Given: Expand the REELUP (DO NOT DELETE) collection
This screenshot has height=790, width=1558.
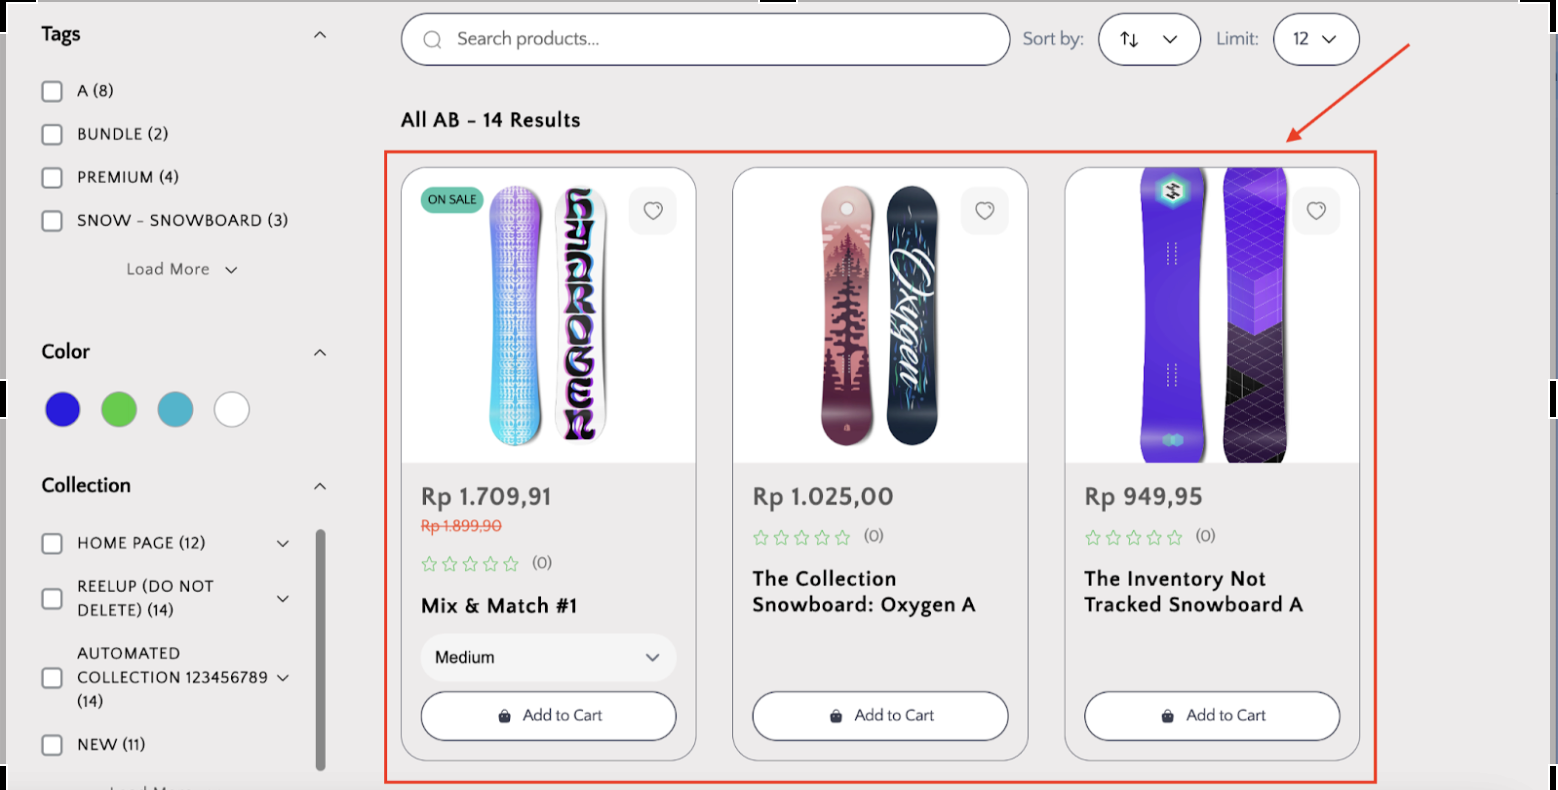Looking at the screenshot, I should (x=283, y=598).
